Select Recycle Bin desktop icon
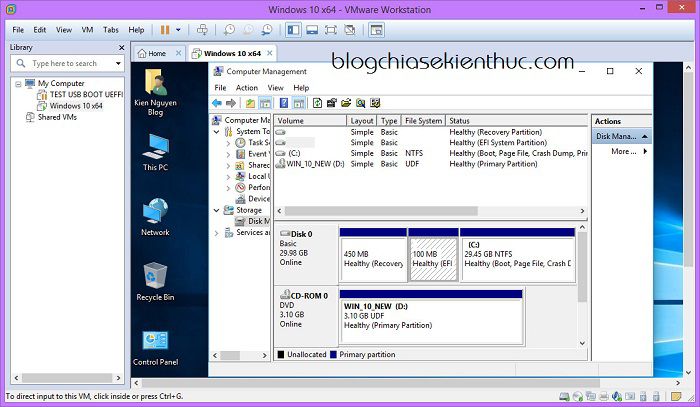This screenshot has width=700, height=407. (155, 282)
